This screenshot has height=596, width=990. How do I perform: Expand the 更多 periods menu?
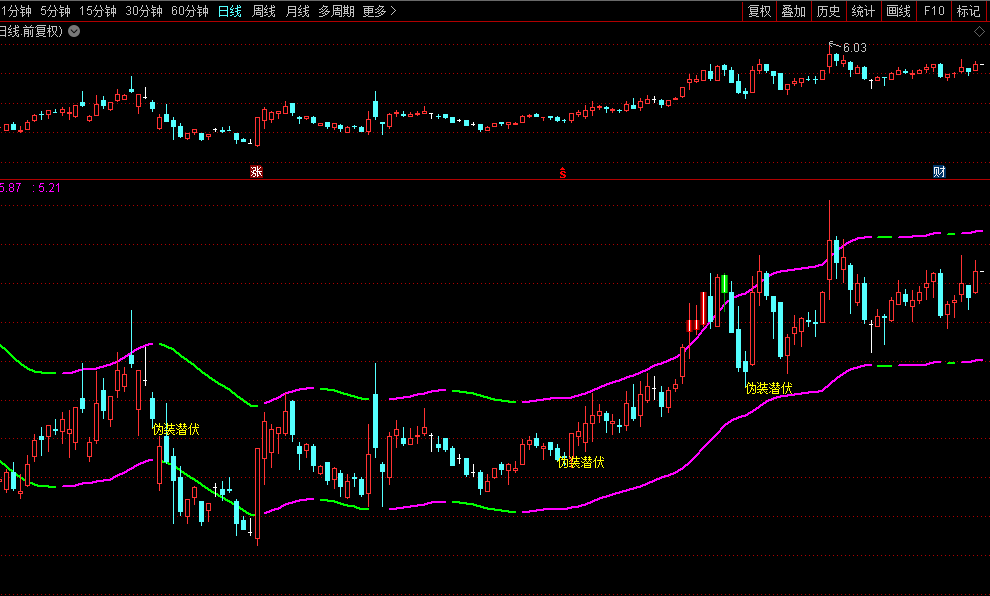point(379,11)
